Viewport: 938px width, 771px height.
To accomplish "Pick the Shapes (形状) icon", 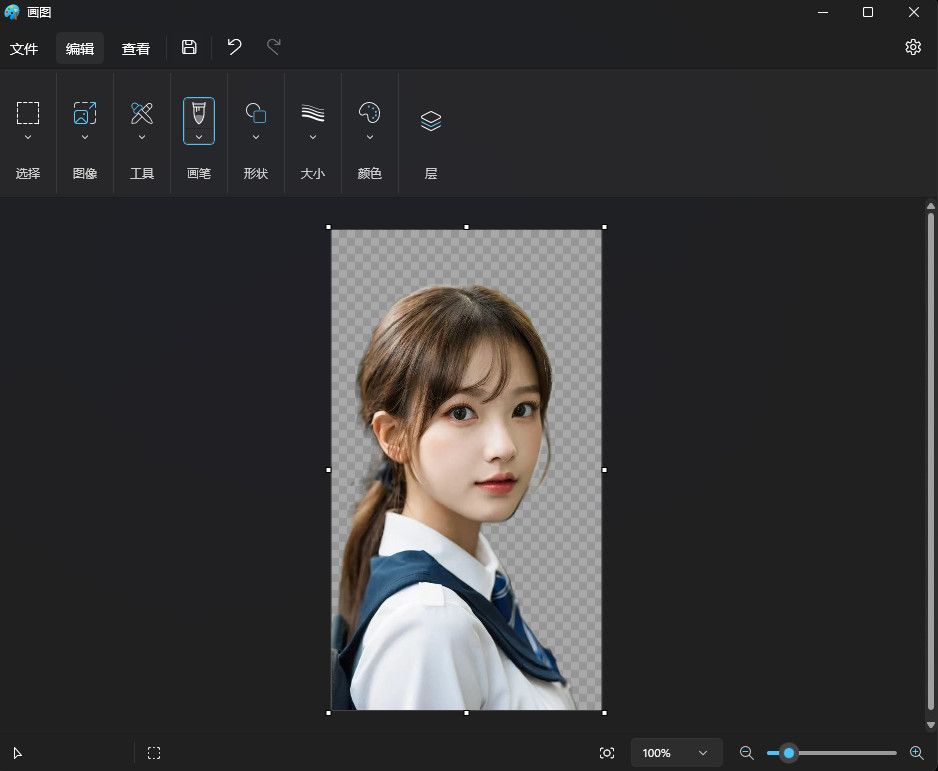I will (x=255, y=112).
